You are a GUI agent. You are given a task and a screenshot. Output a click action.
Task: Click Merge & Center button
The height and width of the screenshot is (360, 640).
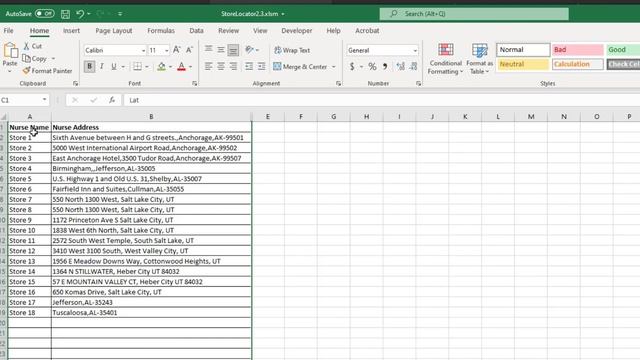pyautogui.click(x=300, y=67)
